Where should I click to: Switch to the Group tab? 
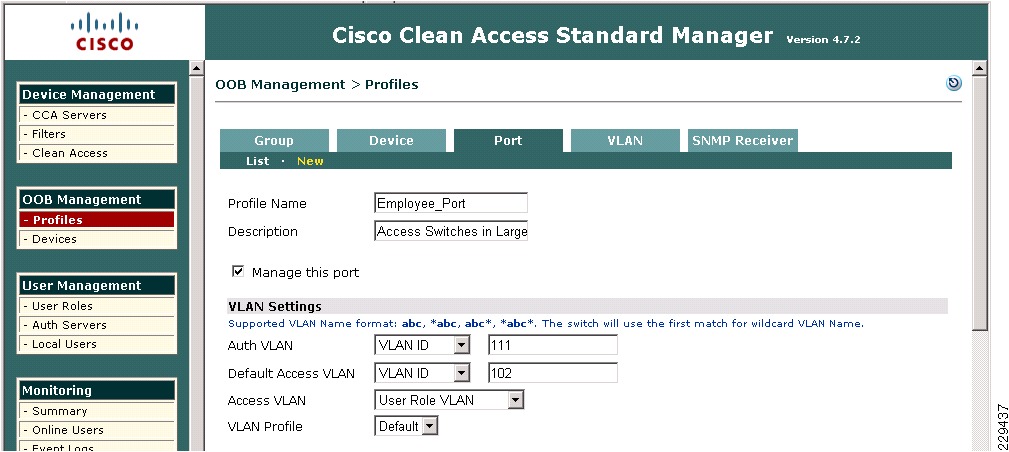[x=274, y=140]
